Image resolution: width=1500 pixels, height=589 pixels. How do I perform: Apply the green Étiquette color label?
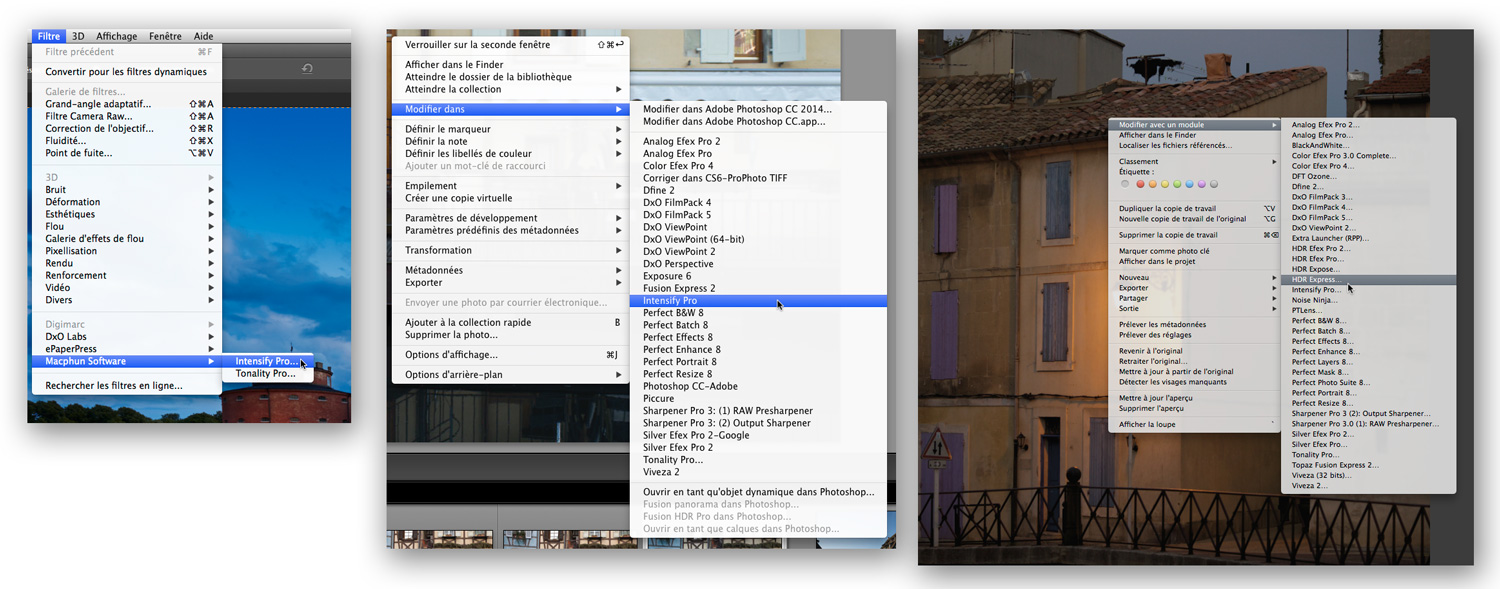[x=1177, y=184]
